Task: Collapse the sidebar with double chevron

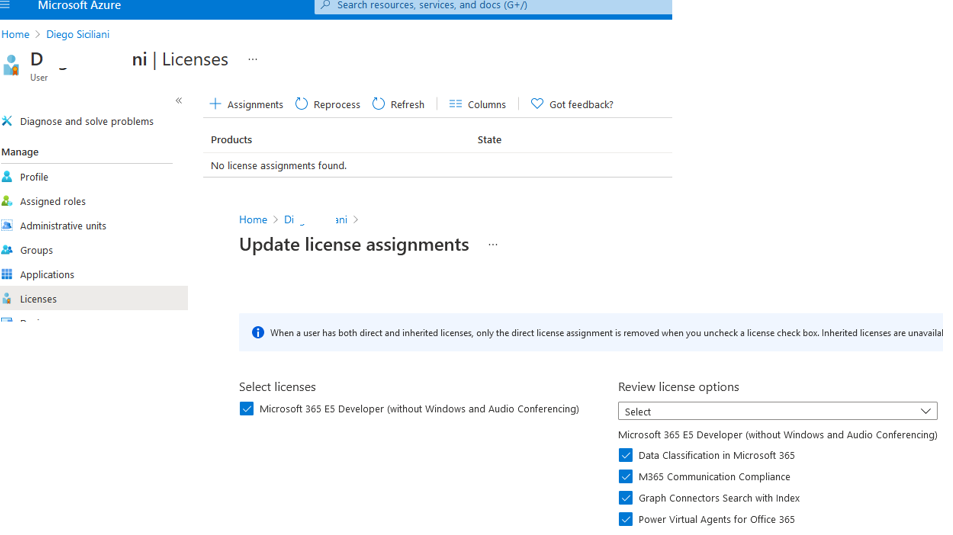Action: click(179, 100)
